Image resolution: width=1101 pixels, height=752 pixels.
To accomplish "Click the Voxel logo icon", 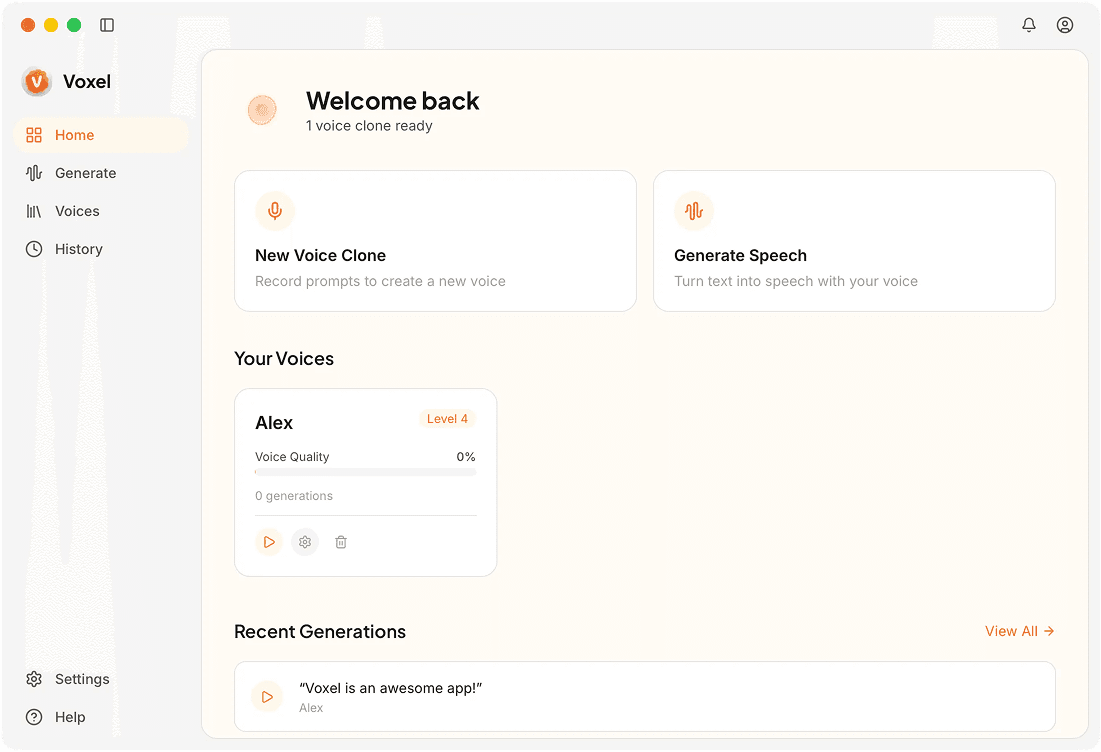I will [37, 82].
